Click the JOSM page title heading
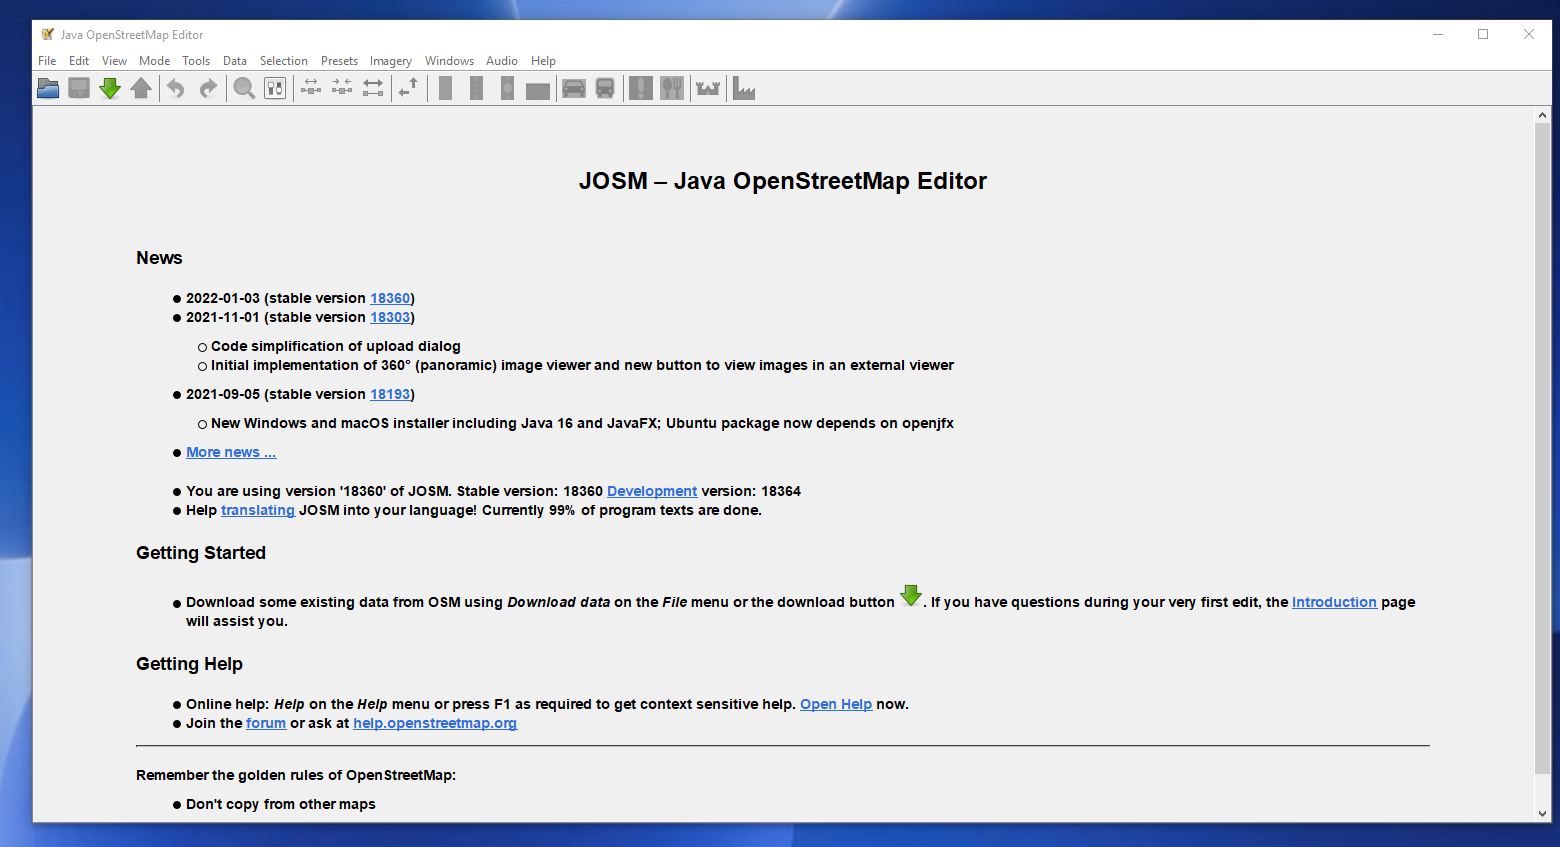Viewport: 1560px width, 847px height. click(783, 181)
